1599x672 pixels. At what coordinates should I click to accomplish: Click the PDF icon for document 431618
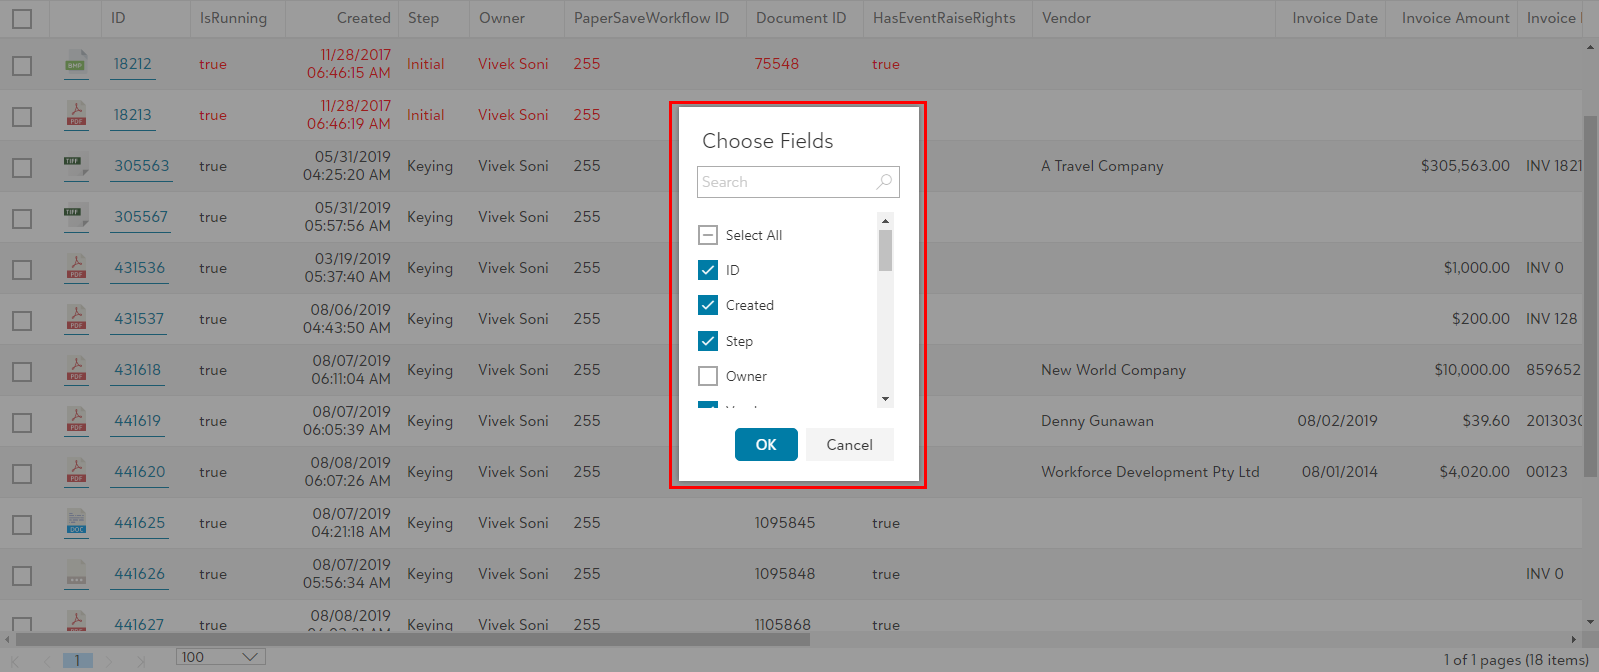(76, 370)
